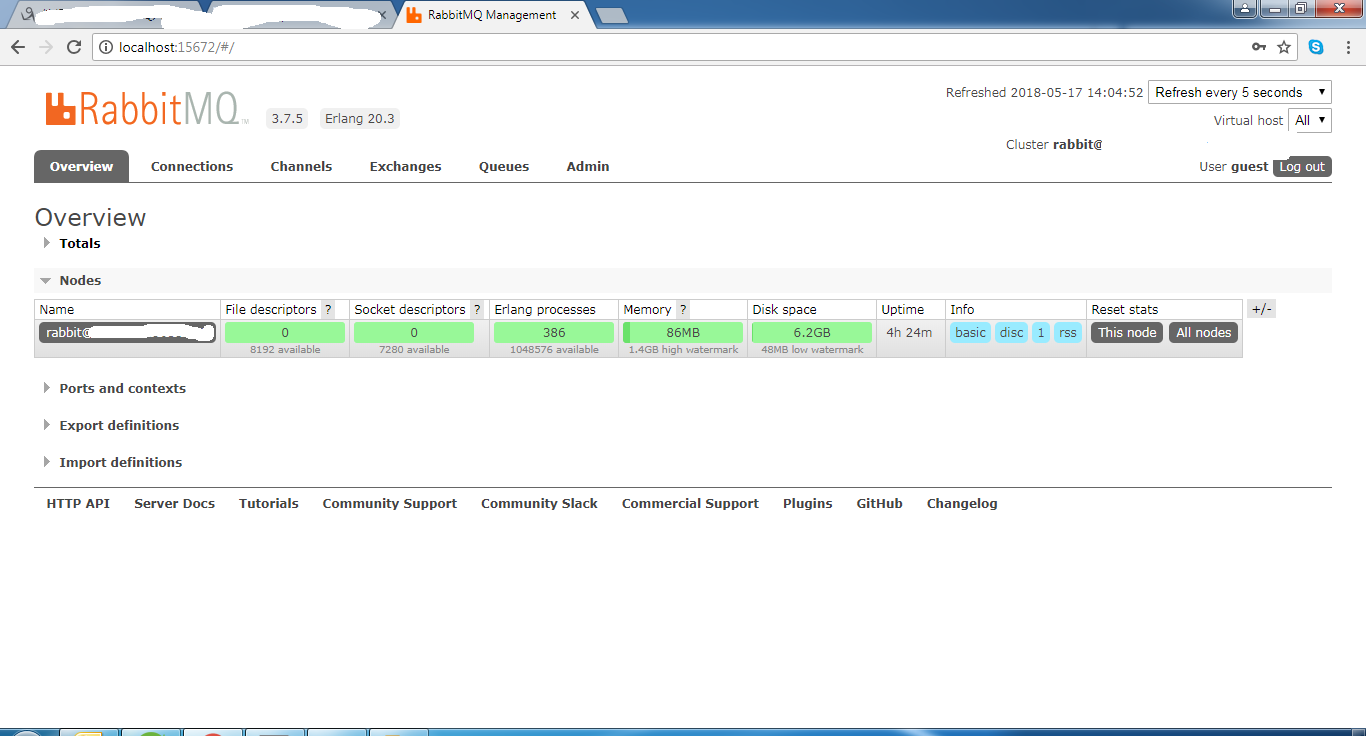Click the 48MB low watermark text
The image size is (1366, 736).
(812, 350)
